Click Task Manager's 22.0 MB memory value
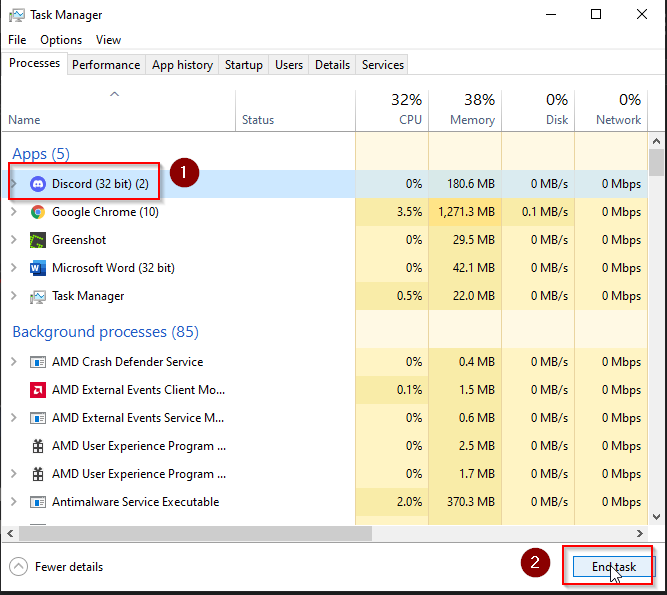This screenshot has width=667, height=595. pos(474,296)
